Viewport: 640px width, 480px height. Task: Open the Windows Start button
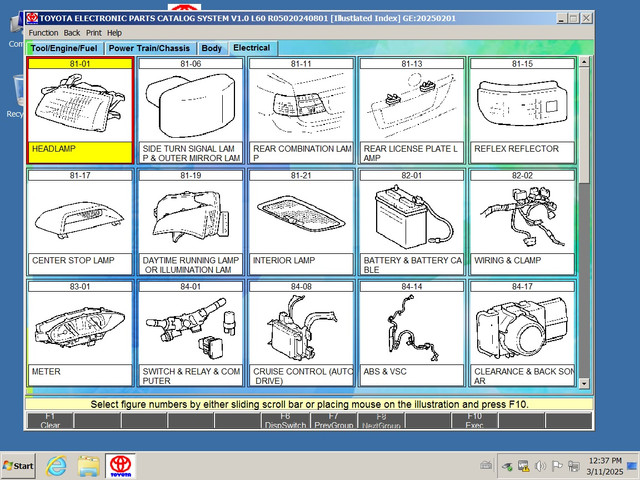pyautogui.click(x=18, y=466)
